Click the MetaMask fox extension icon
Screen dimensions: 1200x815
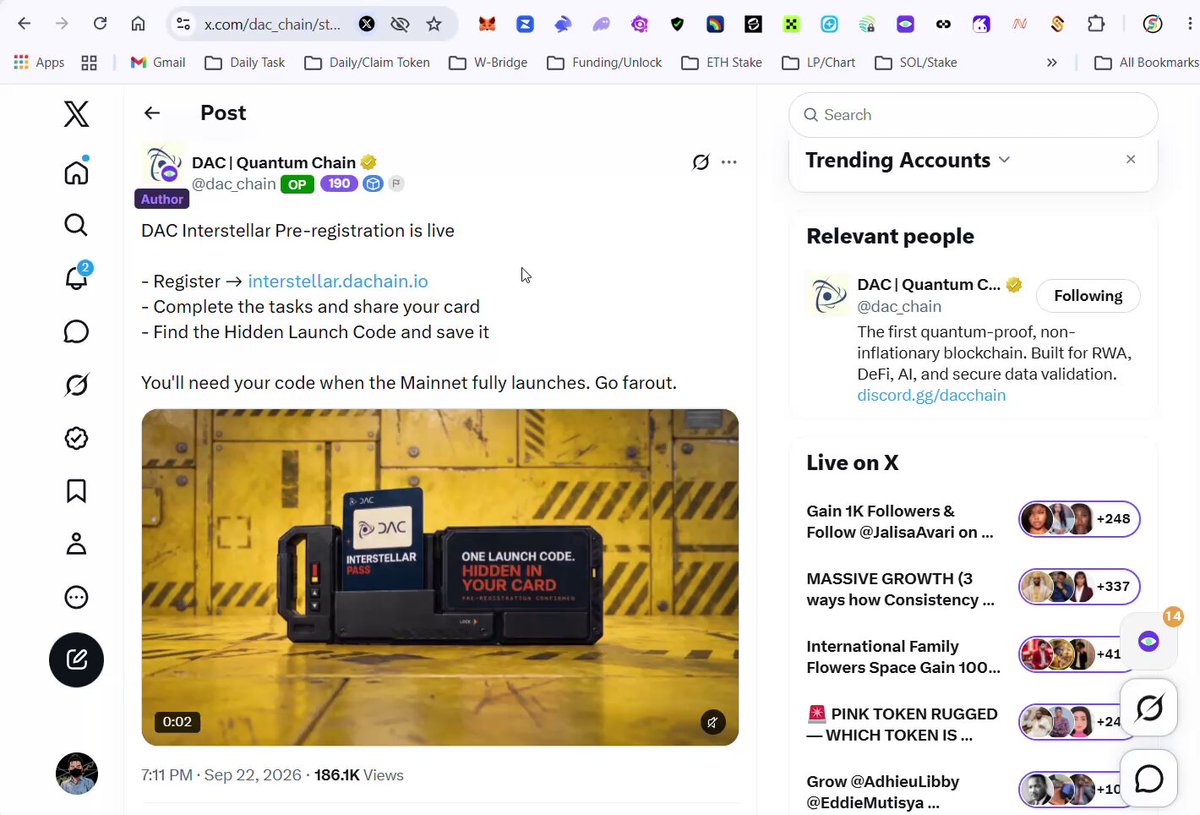click(486, 24)
